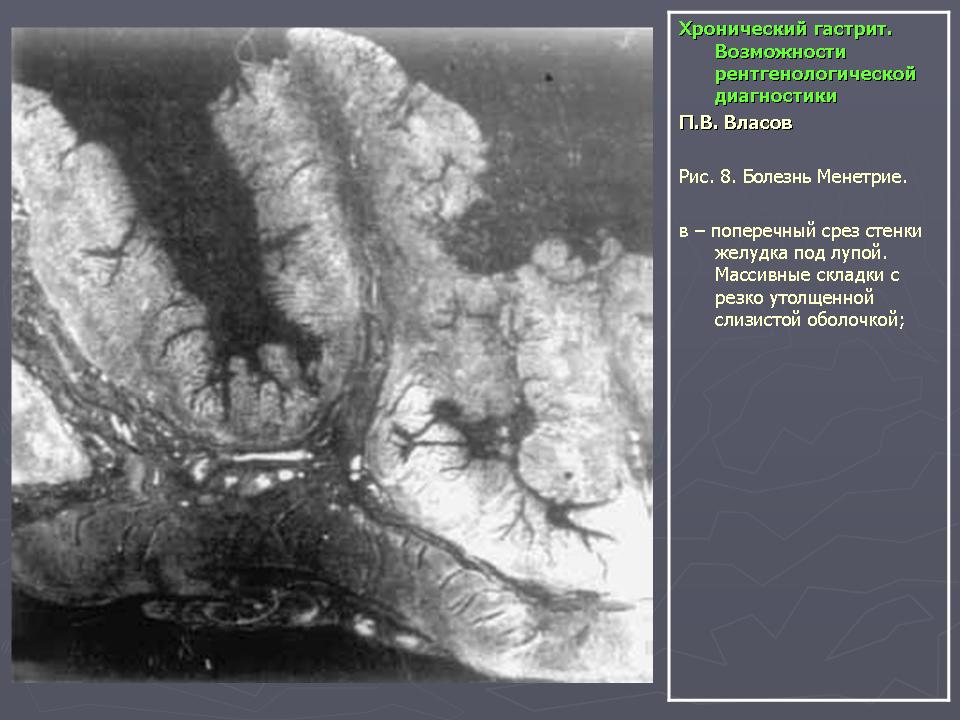Click the word "Менетрие" in the caption
Viewport: 960px width, 720px height.
pyautogui.click(x=861, y=177)
